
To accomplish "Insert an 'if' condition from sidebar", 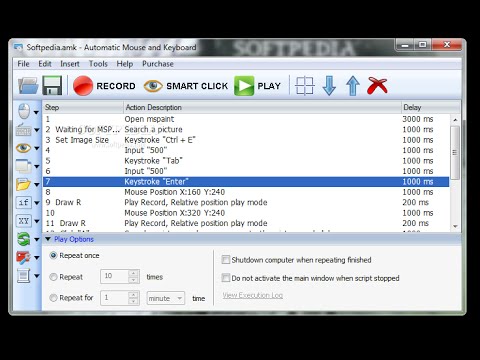I will 24,202.
